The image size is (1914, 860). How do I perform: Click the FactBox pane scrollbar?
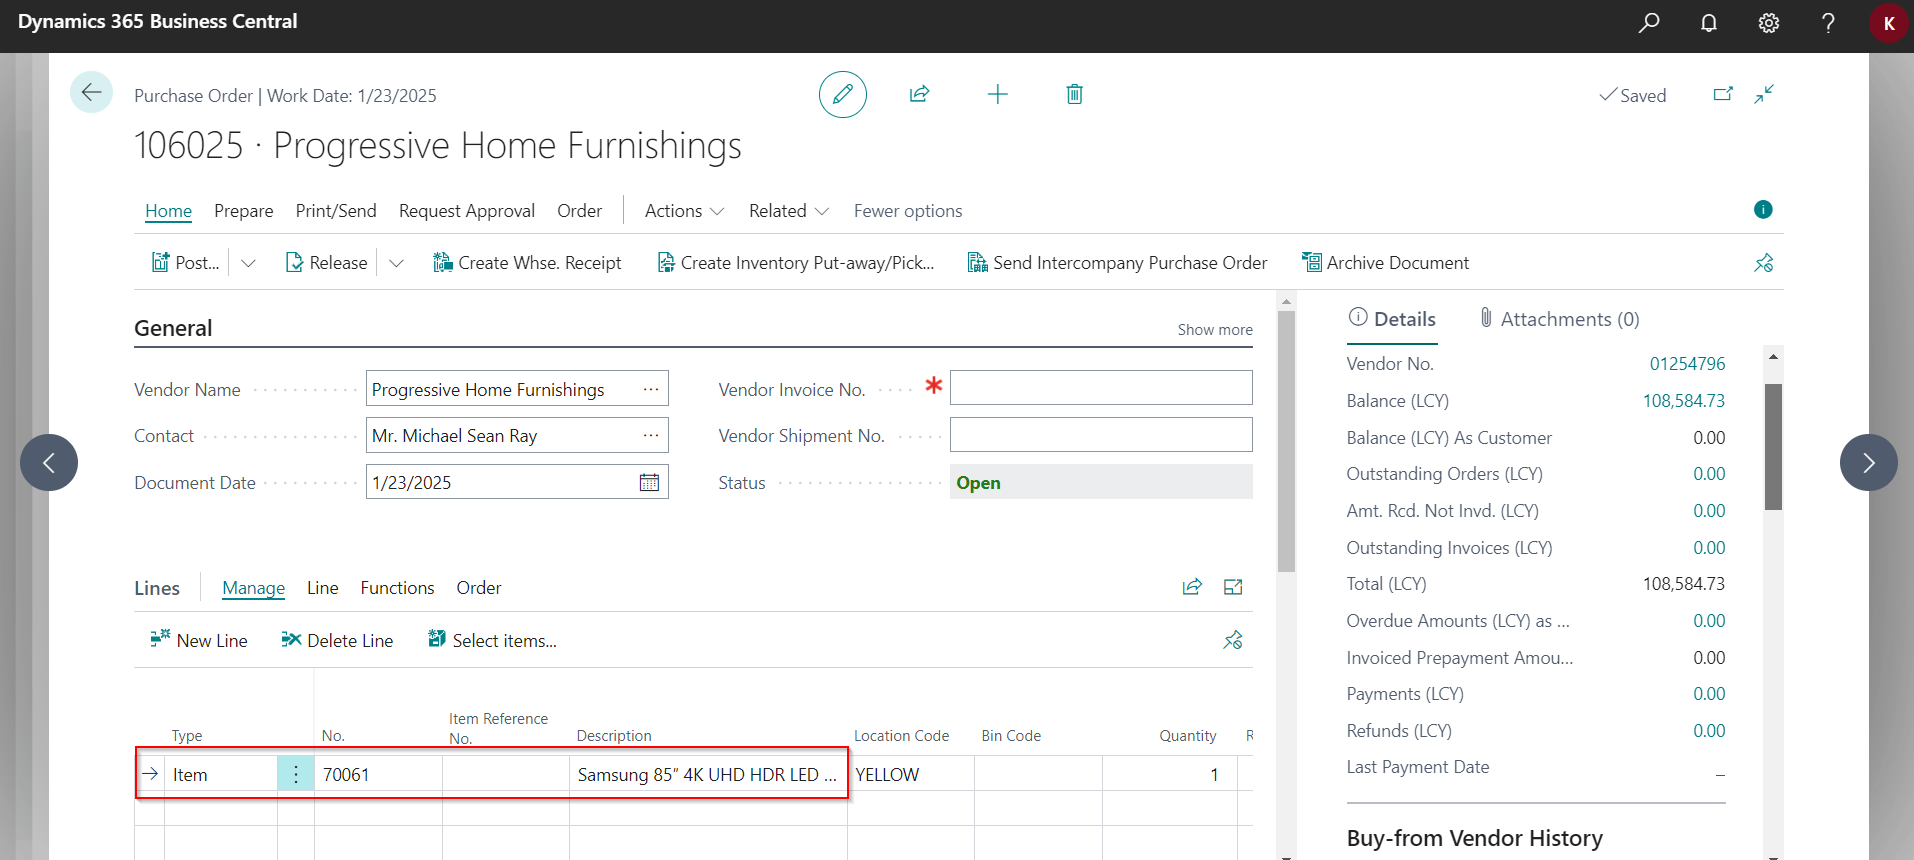tap(1773, 447)
